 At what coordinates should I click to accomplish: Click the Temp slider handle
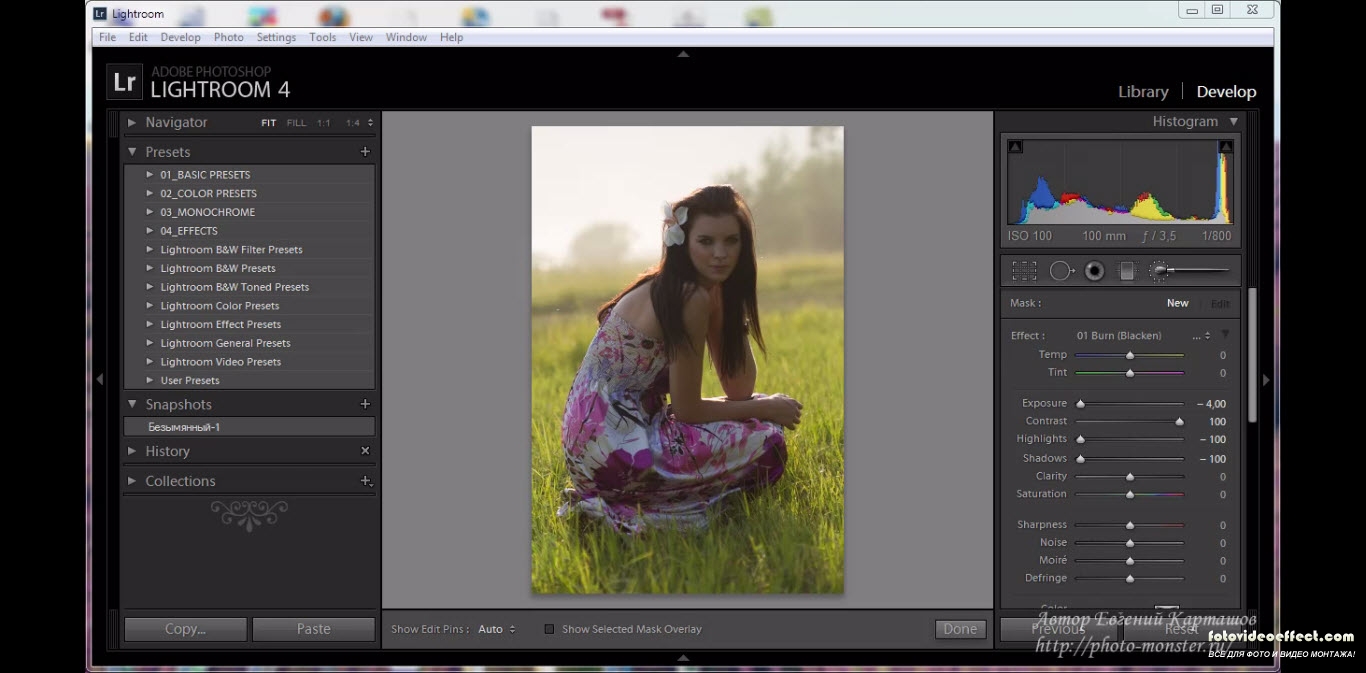[x=1130, y=355]
